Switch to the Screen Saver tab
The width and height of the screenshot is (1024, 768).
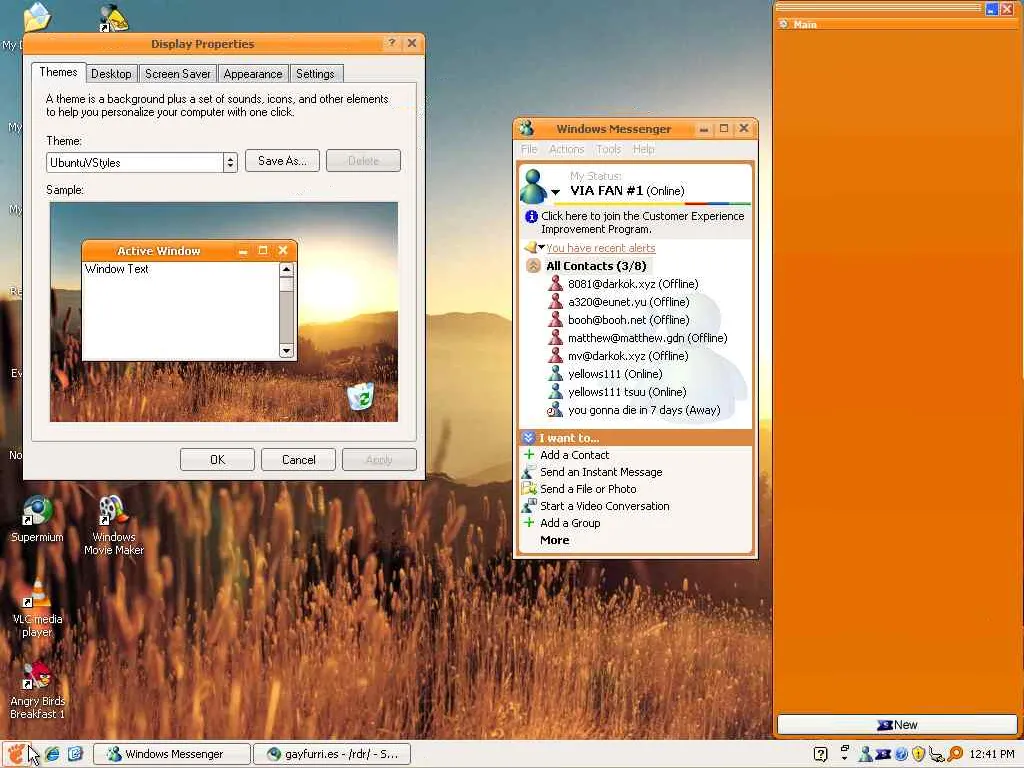pyautogui.click(x=178, y=74)
